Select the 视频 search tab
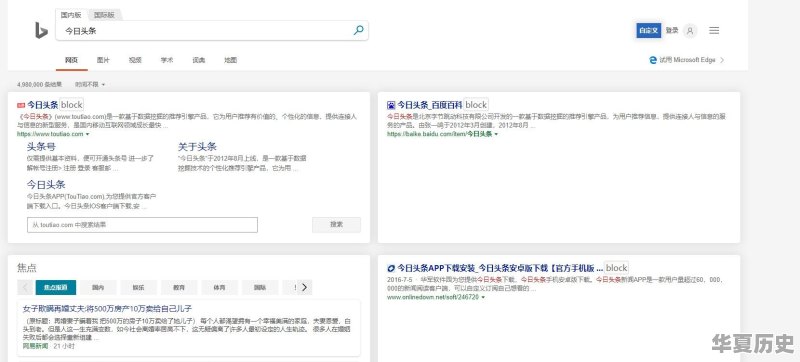800x362 pixels. click(135, 60)
